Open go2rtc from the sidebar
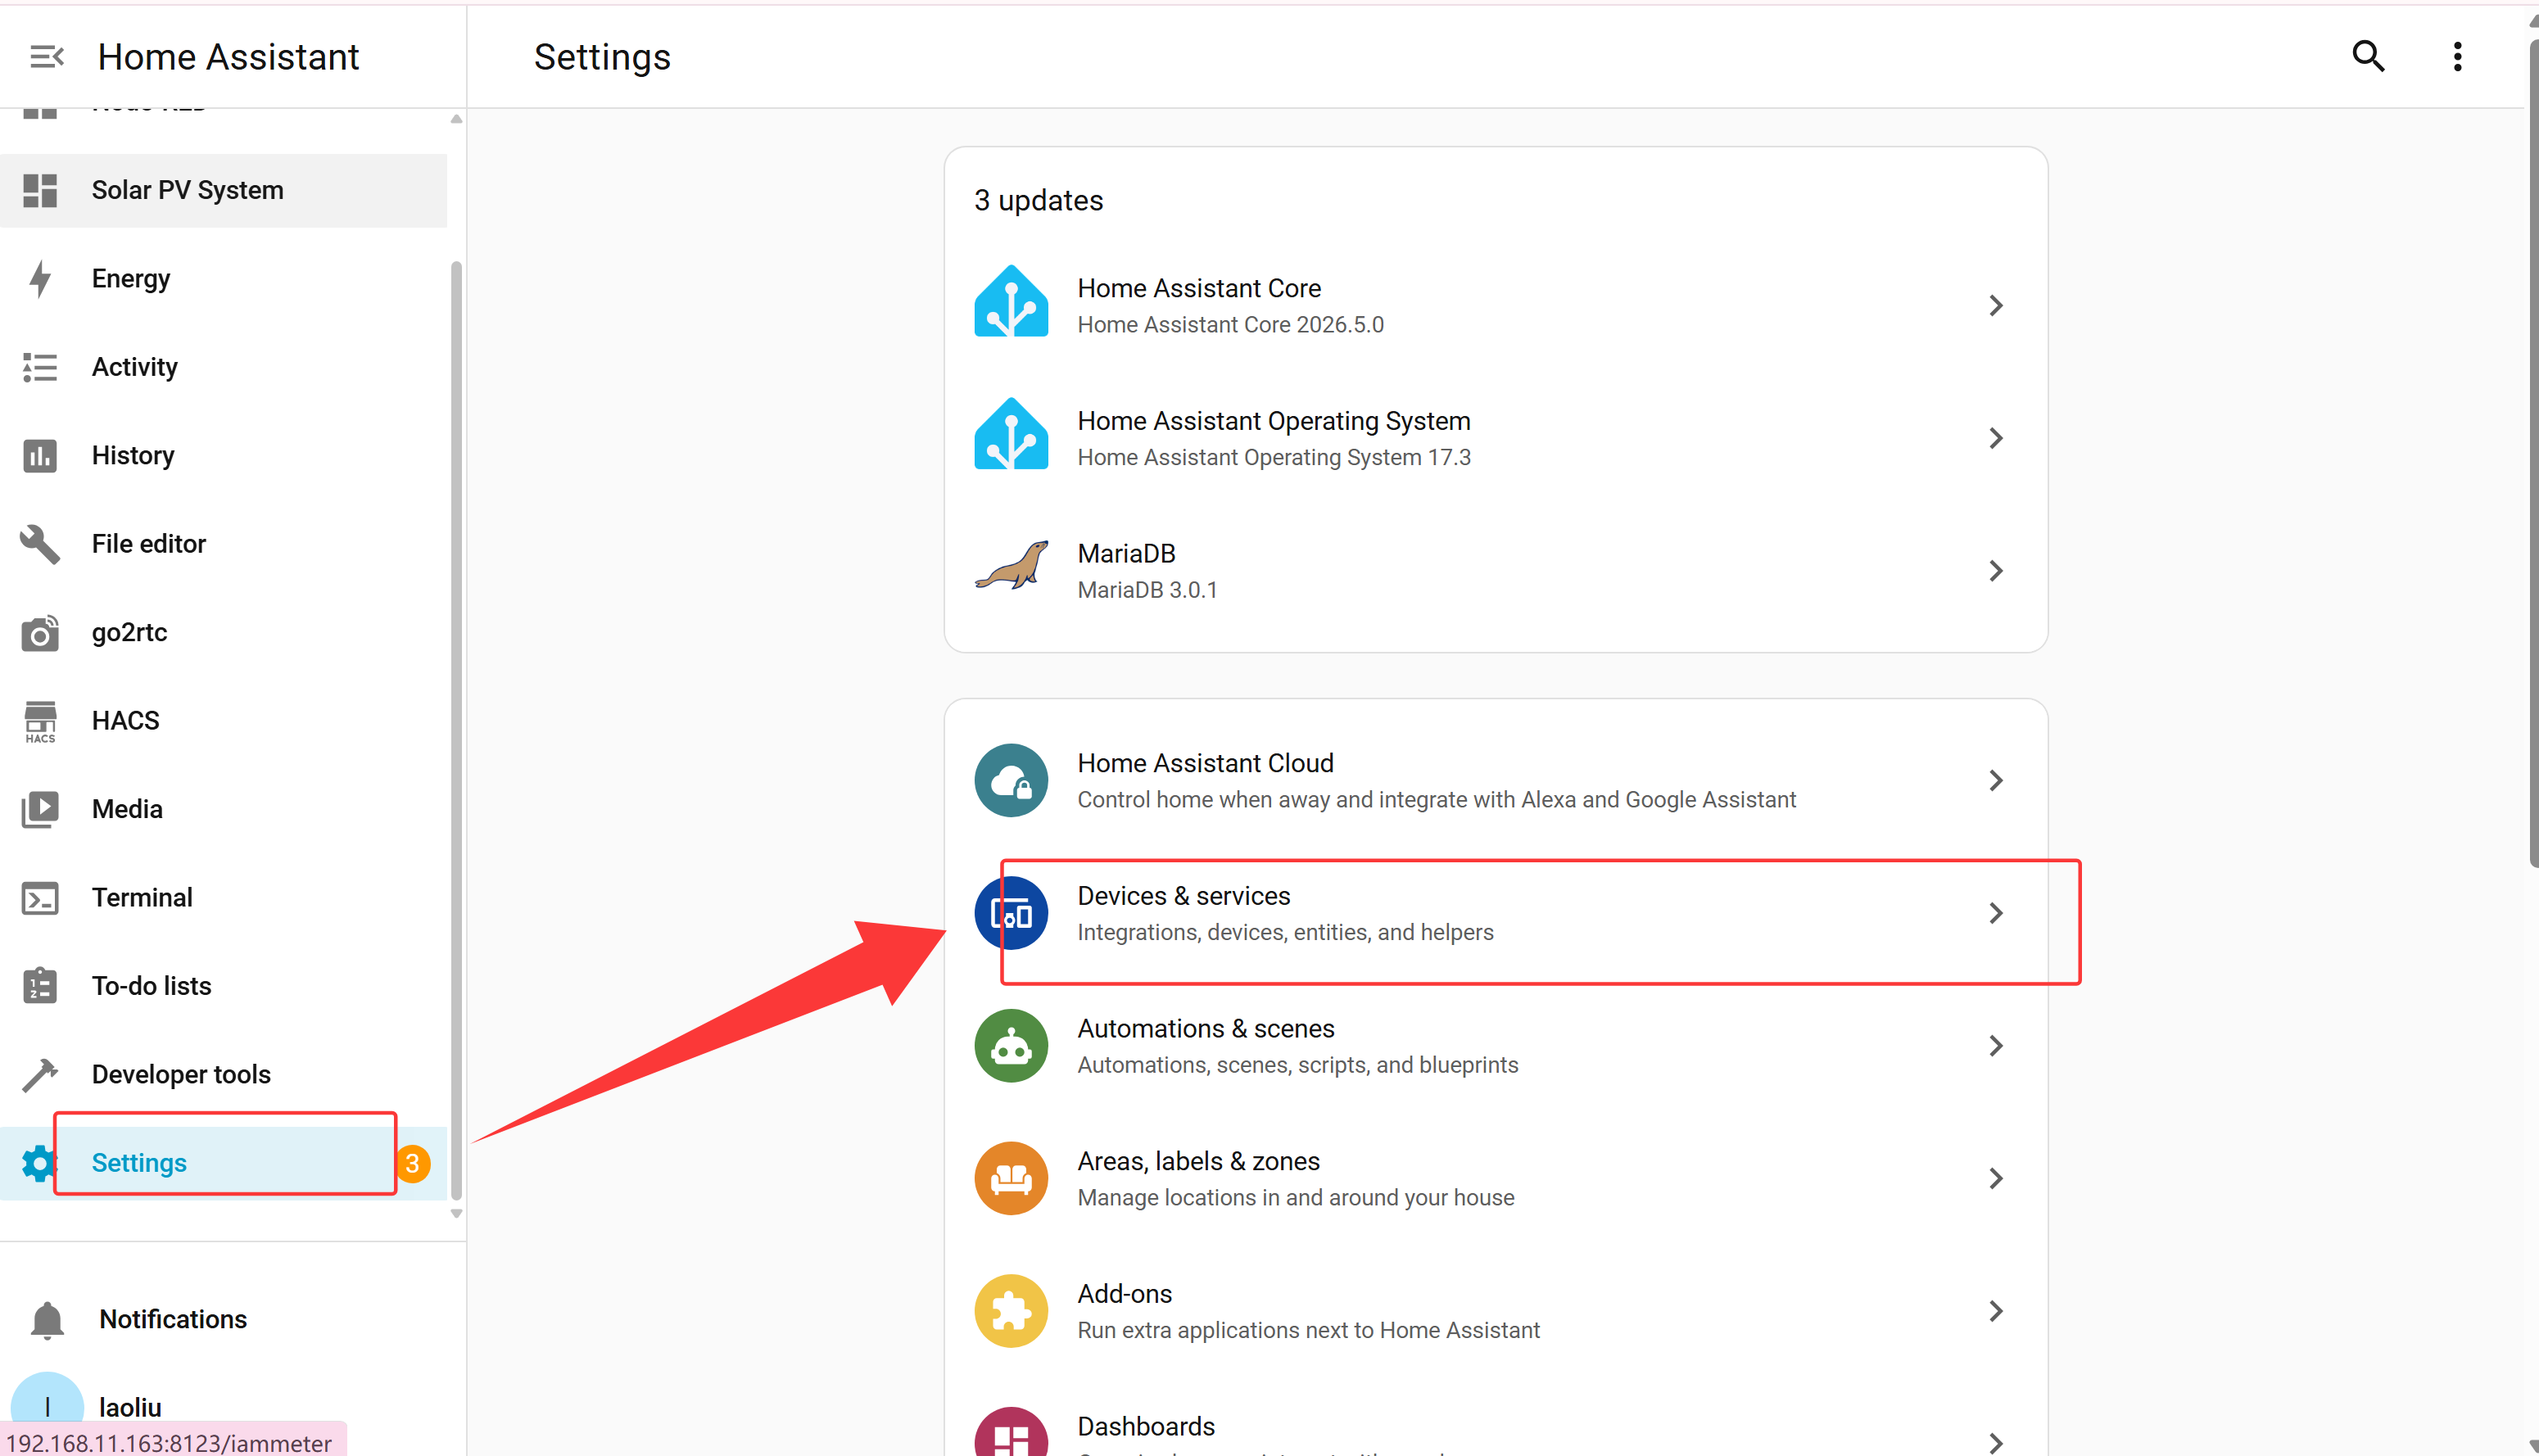Image resolution: width=2539 pixels, height=1456 pixels. 224,633
